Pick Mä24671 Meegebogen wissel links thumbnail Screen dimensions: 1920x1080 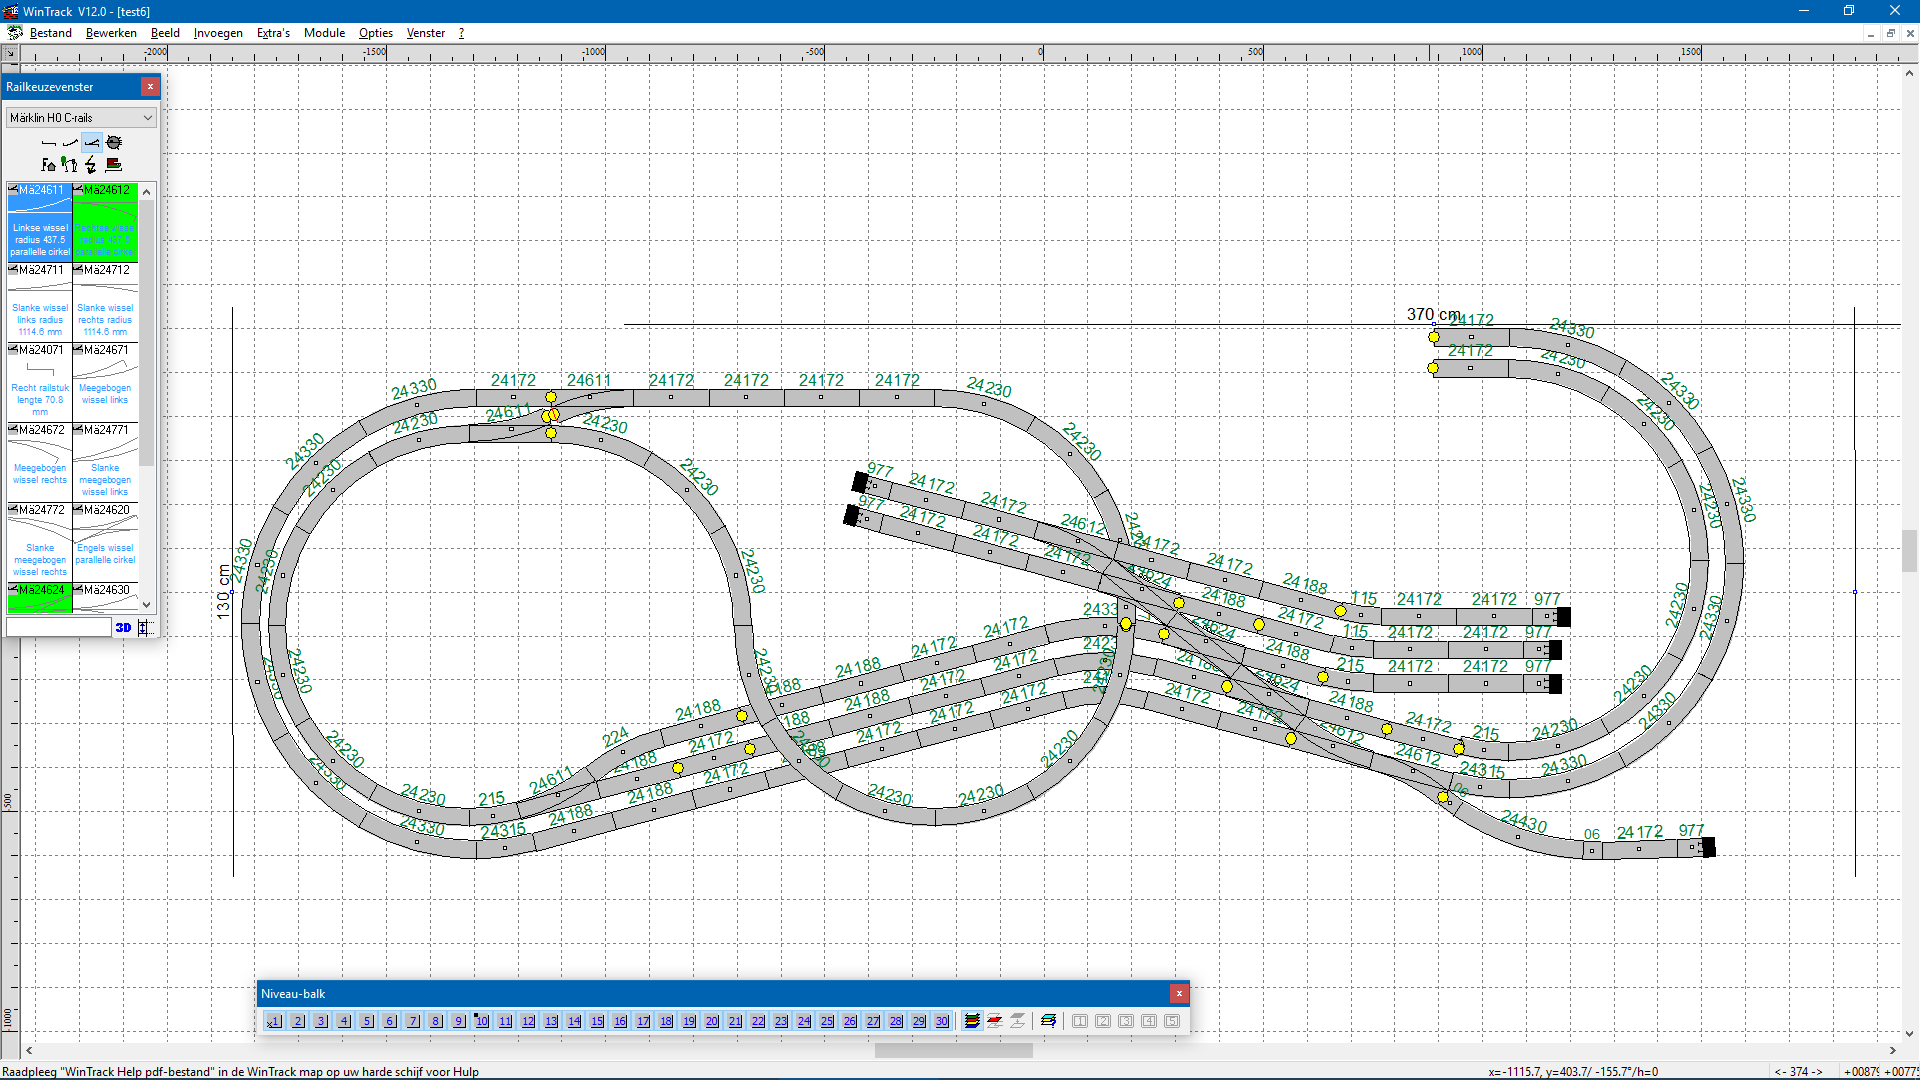105,382
